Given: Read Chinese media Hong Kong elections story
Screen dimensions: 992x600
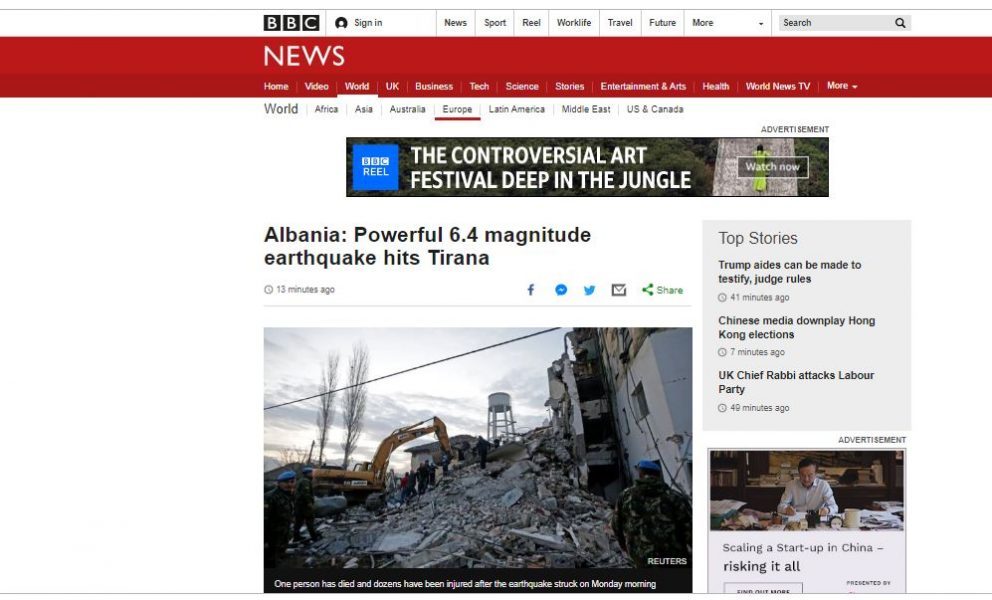Looking at the screenshot, I should click(x=796, y=327).
